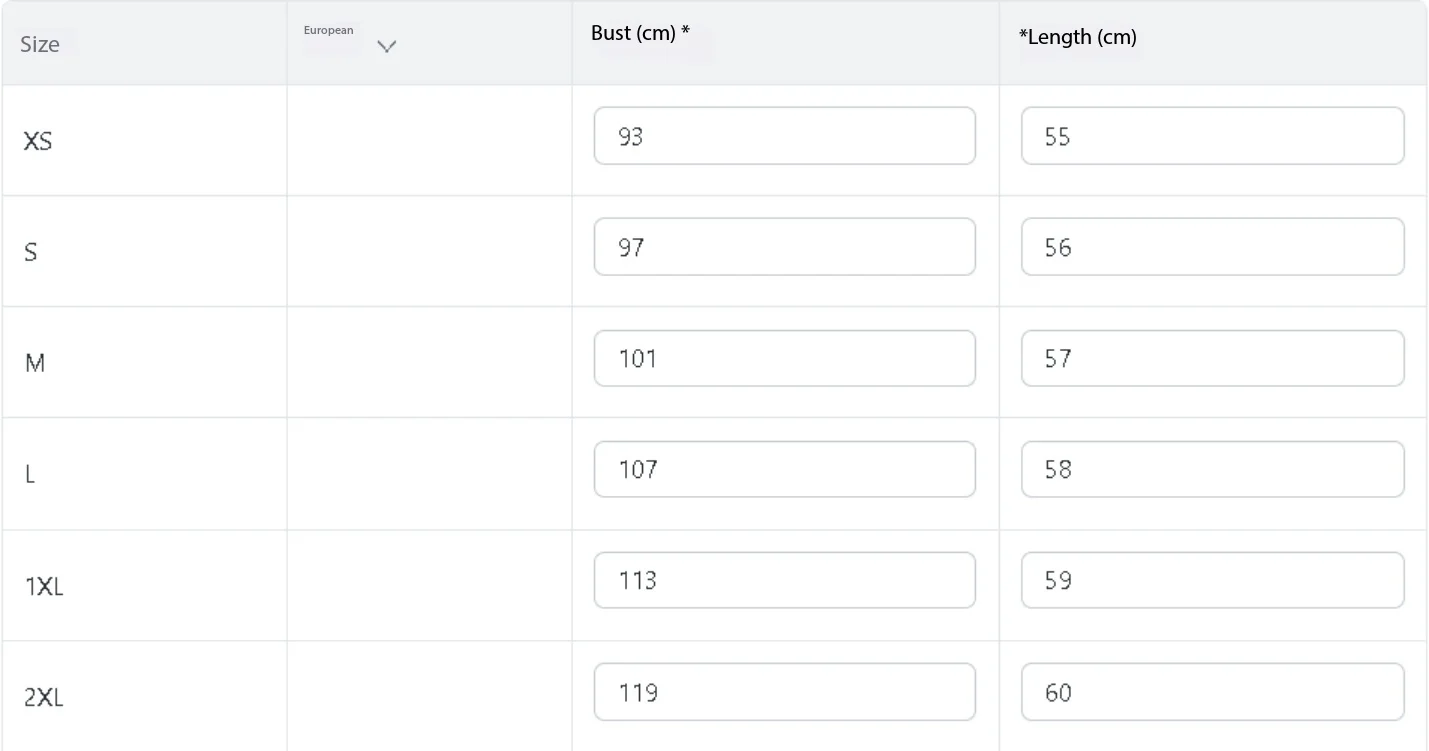The image size is (1429, 751).
Task: Click into the L bust field 107
Action: (784, 469)
